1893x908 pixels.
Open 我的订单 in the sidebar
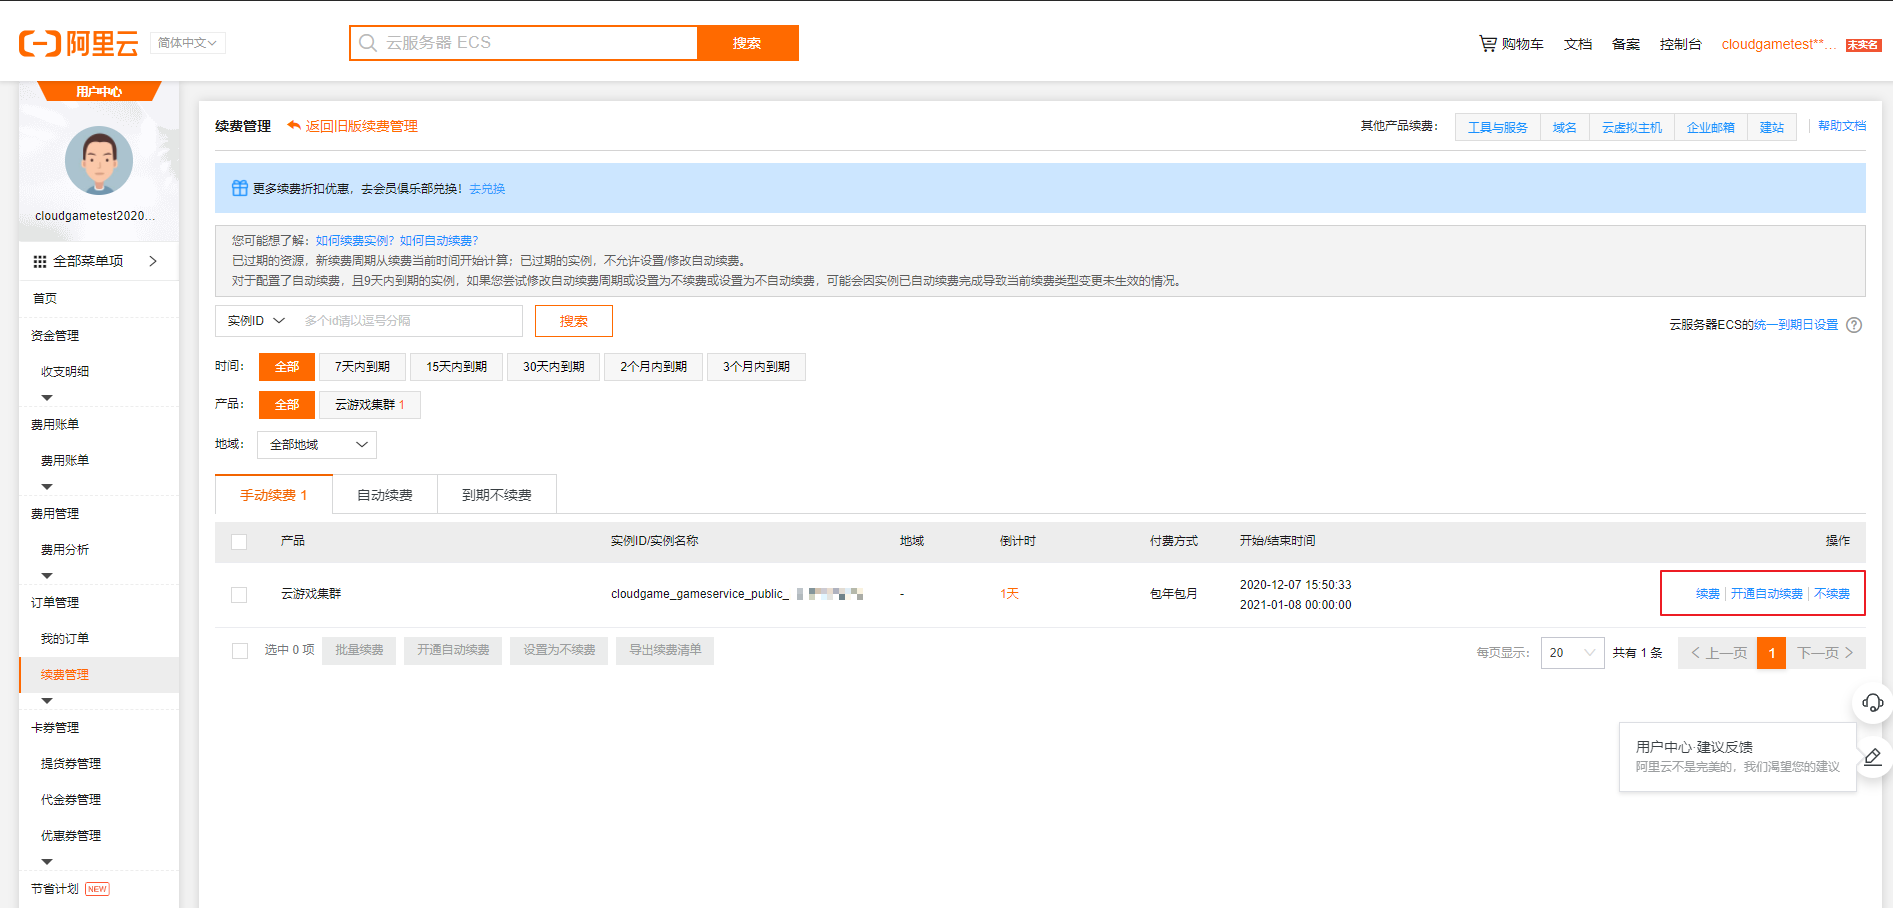pyautogui.click(x=65, y=639)
